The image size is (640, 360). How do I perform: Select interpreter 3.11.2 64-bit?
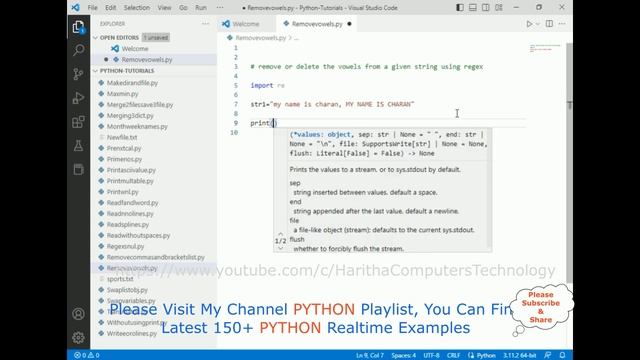[x=519, y=355]
